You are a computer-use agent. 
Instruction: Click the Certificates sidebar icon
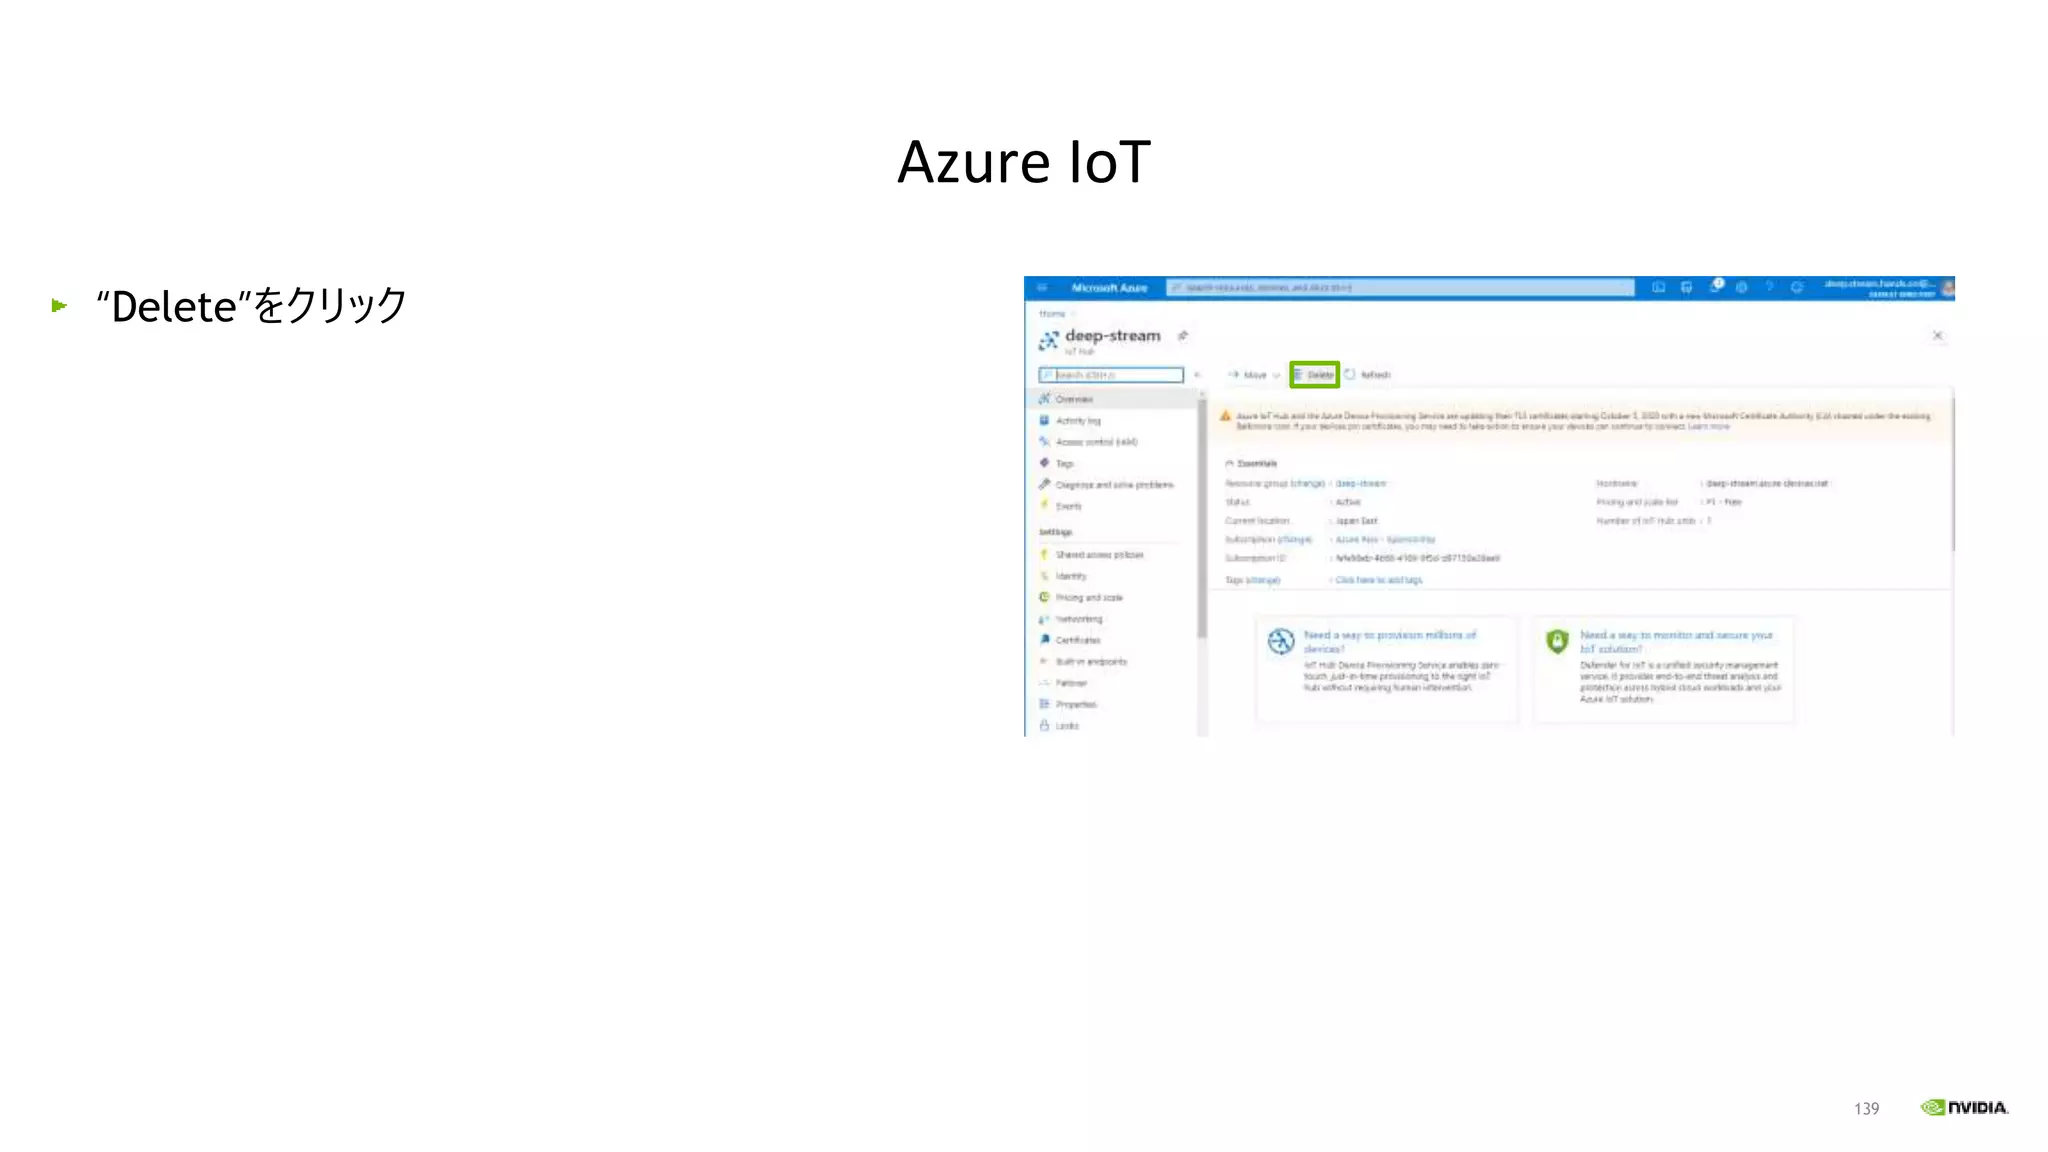click(x=1044, y=640)
